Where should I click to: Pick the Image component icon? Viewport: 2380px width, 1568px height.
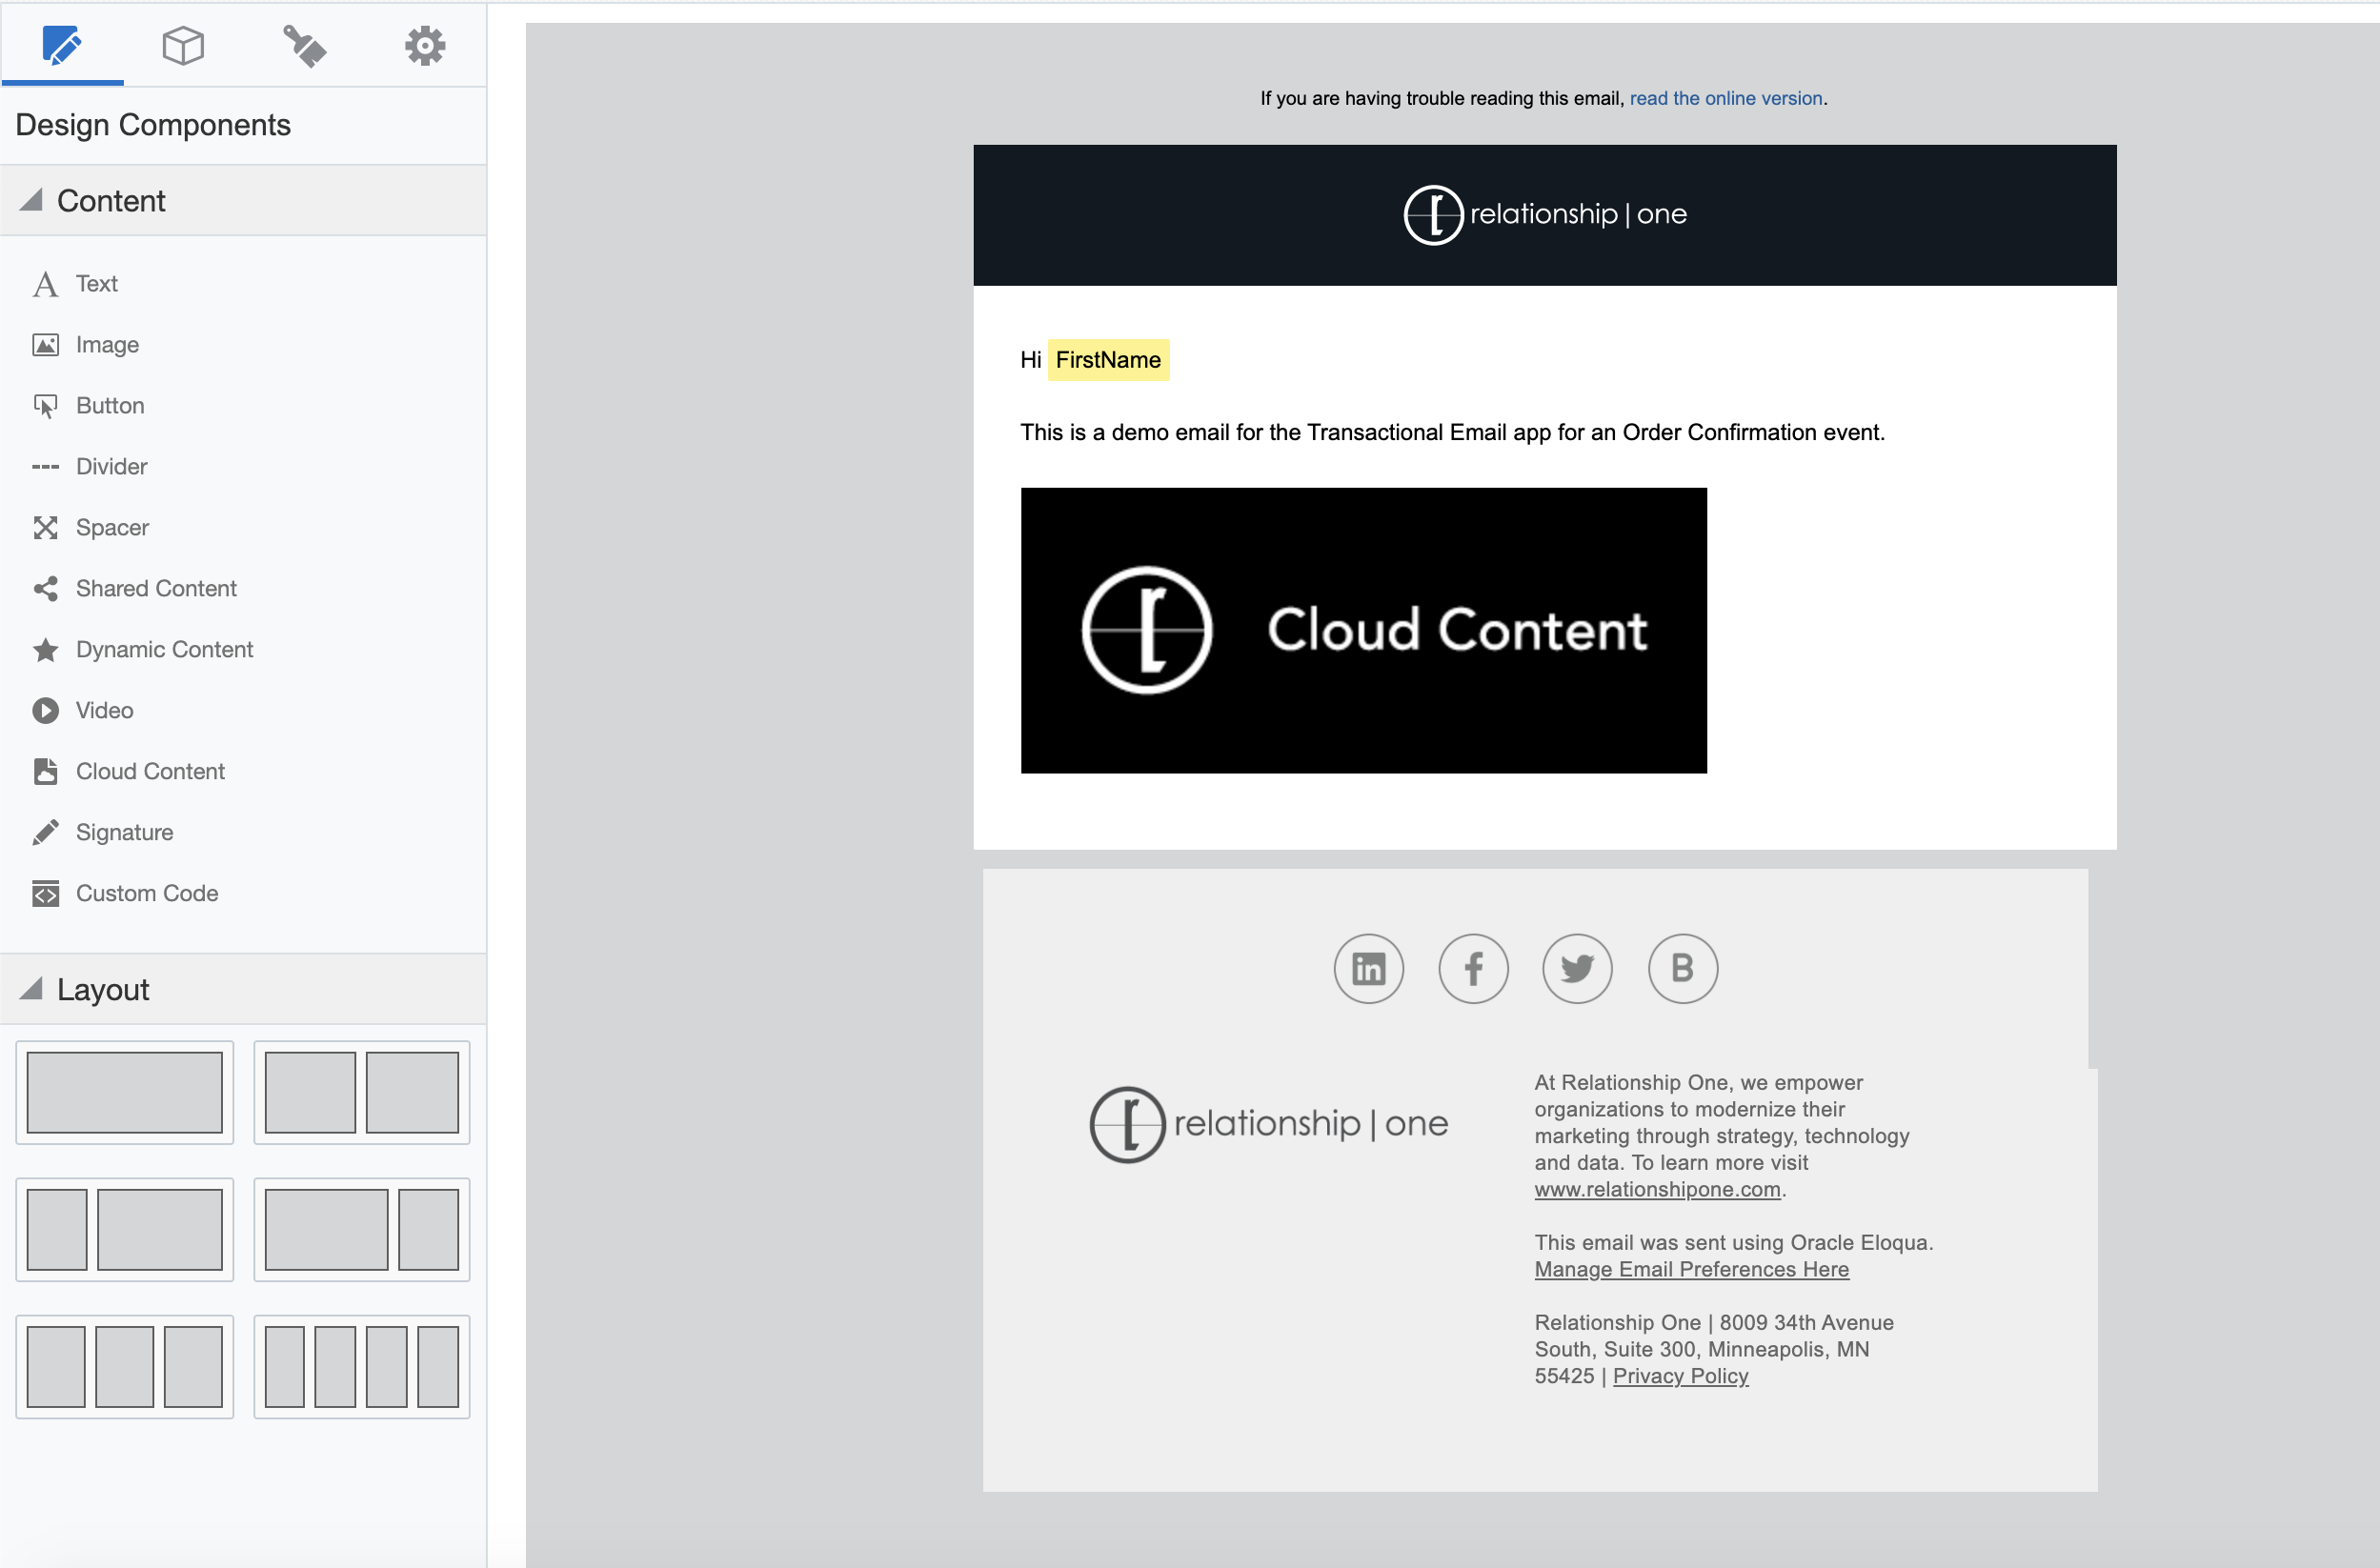pyautogui.click(x=46, y=345)
